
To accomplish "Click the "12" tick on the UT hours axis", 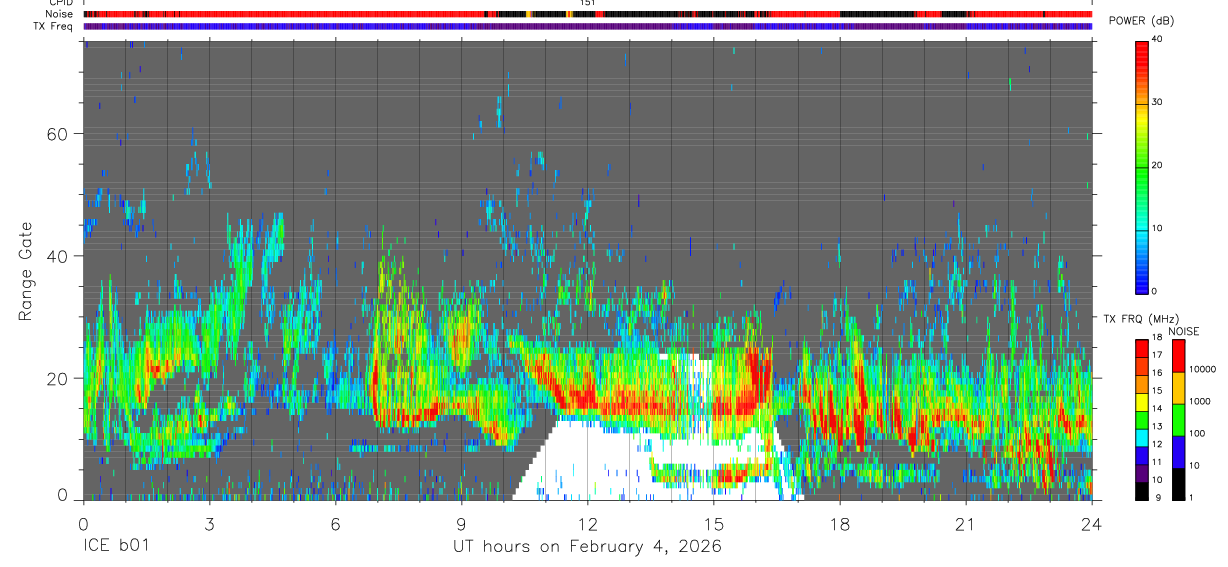I will 587,523.
